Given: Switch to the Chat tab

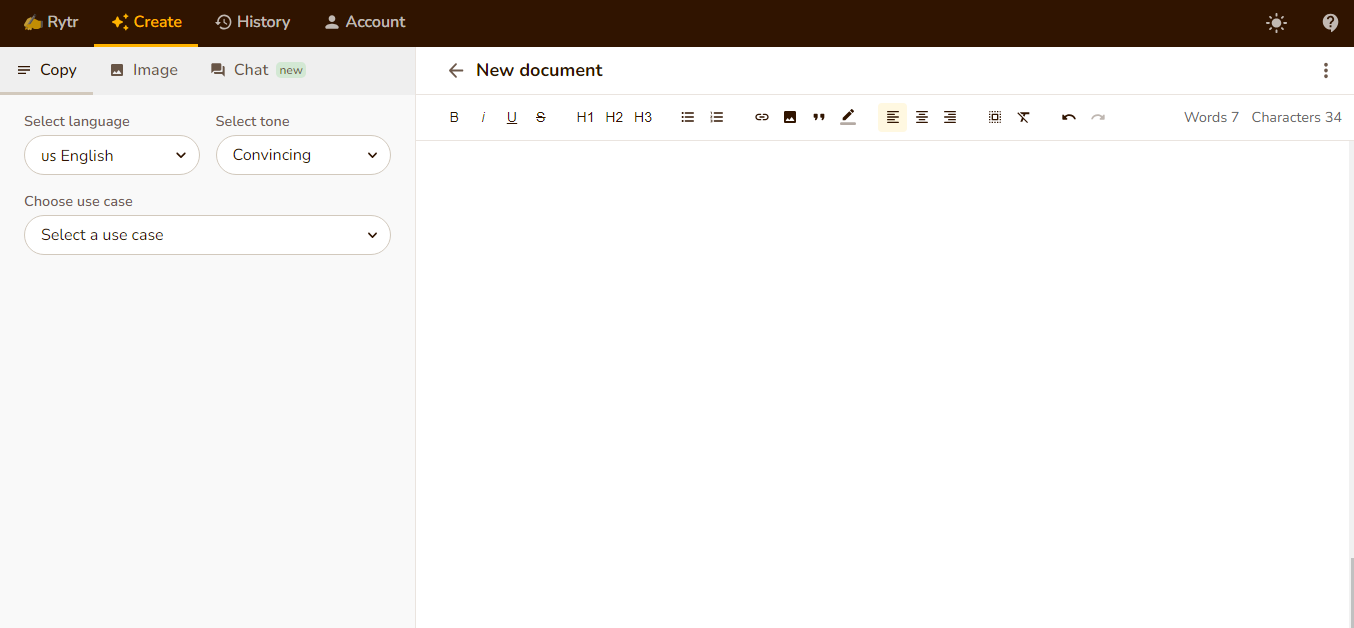Looking at the screenshot, I should (257, 70).
